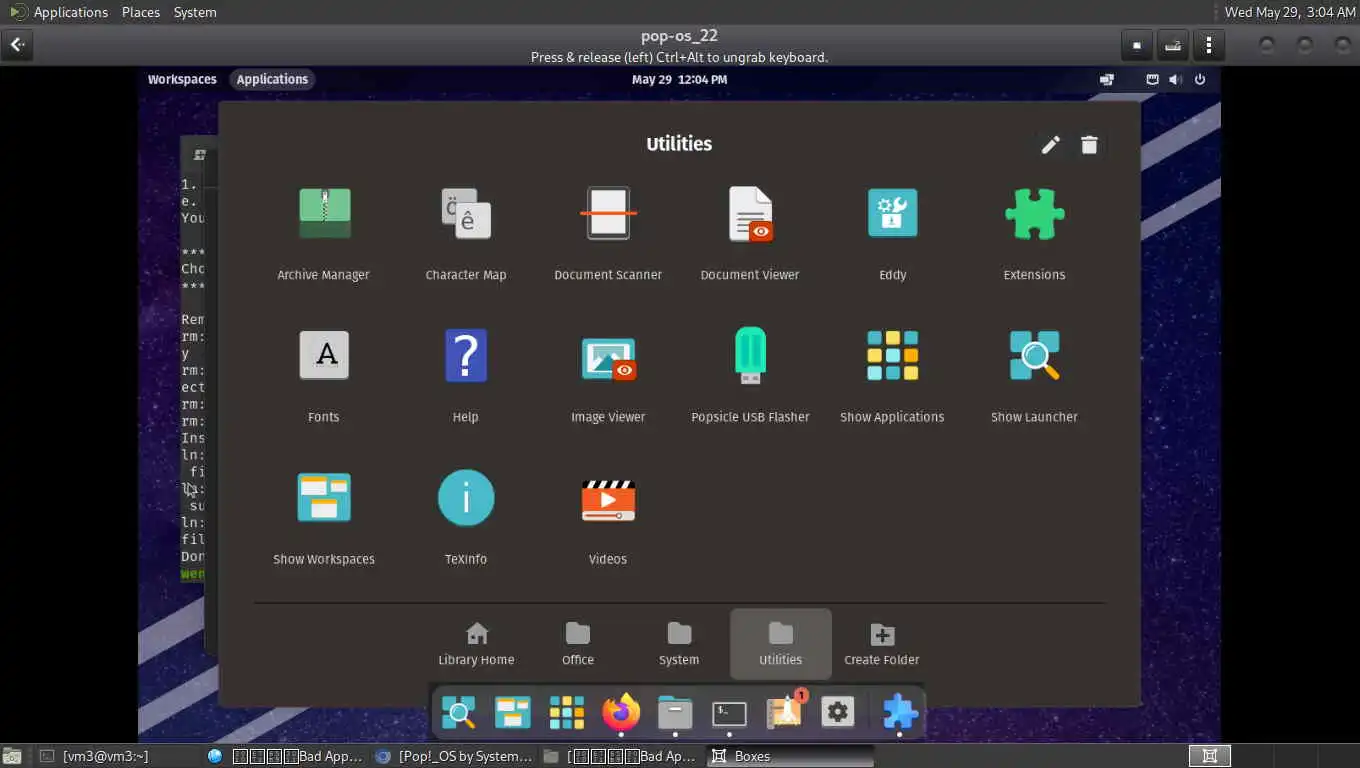The height and width of the screenshot is (768, 1360).
Task: Click the Boxes keyboard shortcuts button
Action: coord(1173,45)
